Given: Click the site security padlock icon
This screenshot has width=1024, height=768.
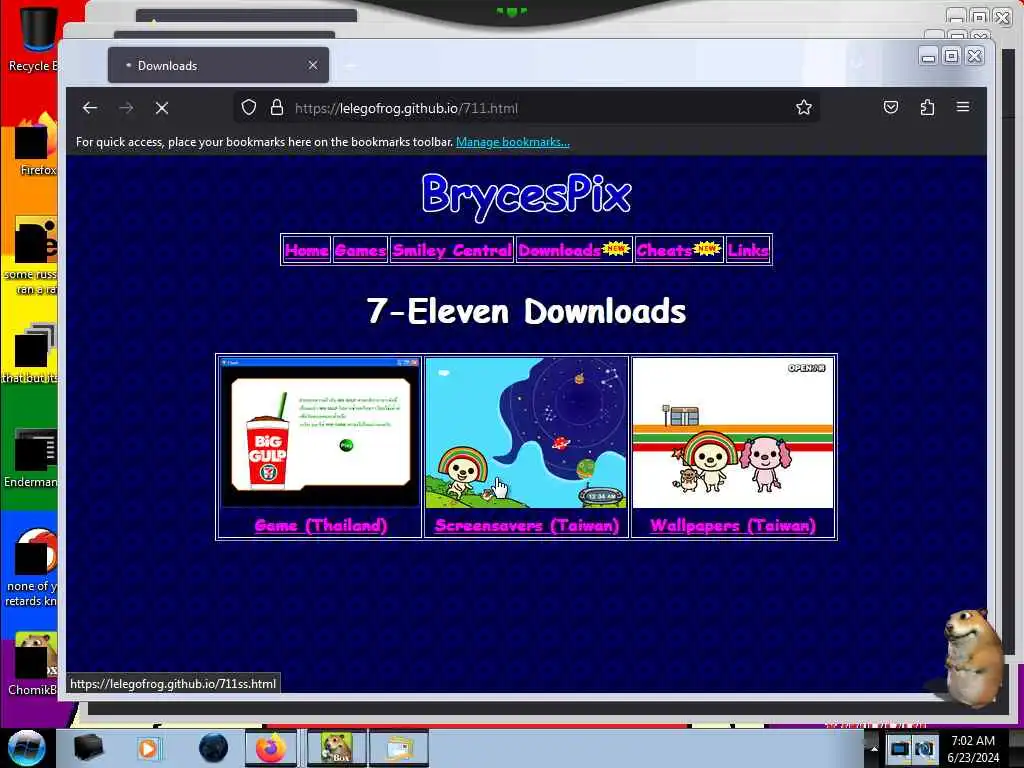Looking at the screenshot, I should point(277,108).
